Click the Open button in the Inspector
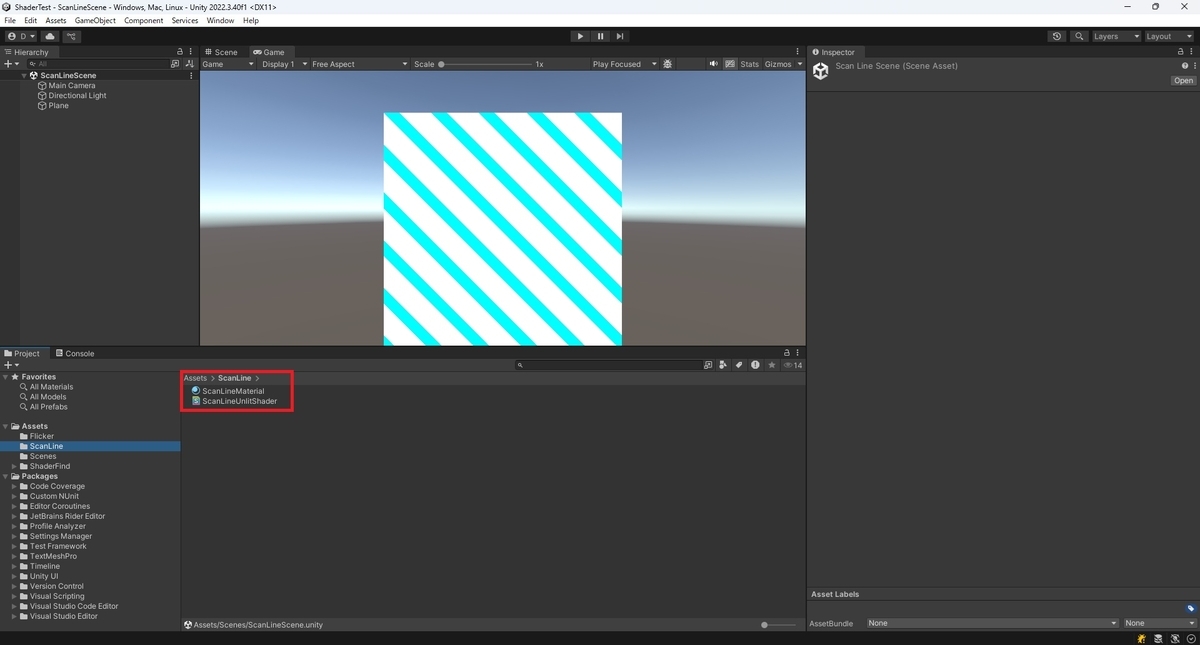Viewport: 1200px width, 645px height. (1183, 80)
